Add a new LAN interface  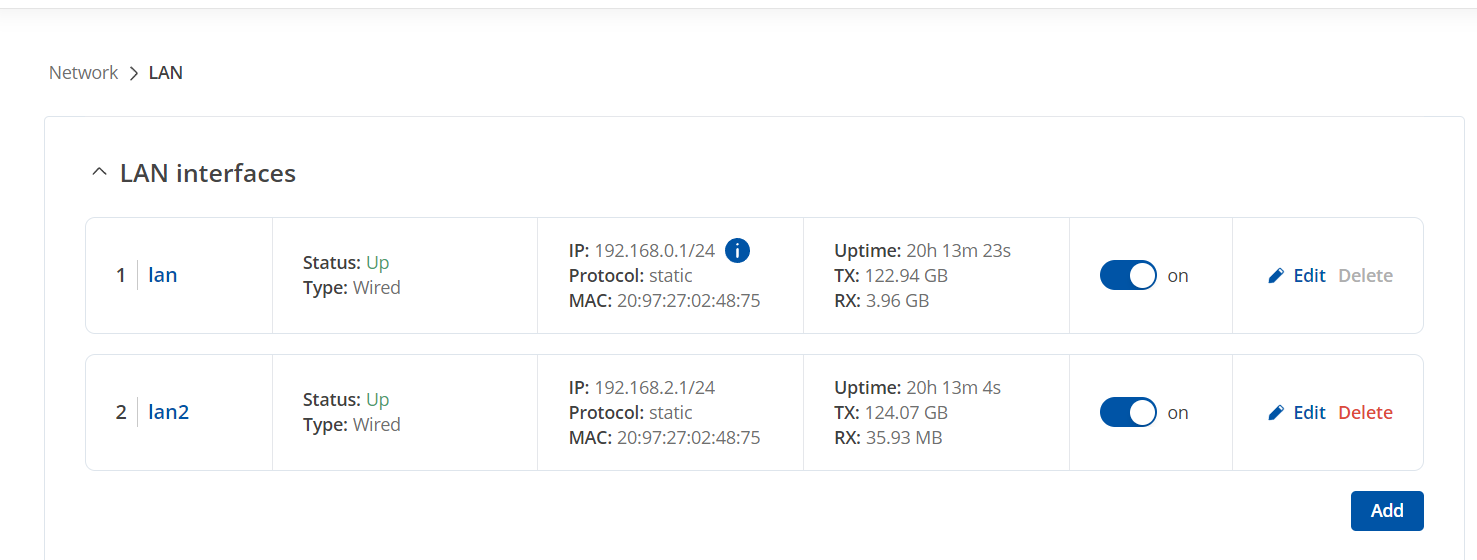(1387, 510)
